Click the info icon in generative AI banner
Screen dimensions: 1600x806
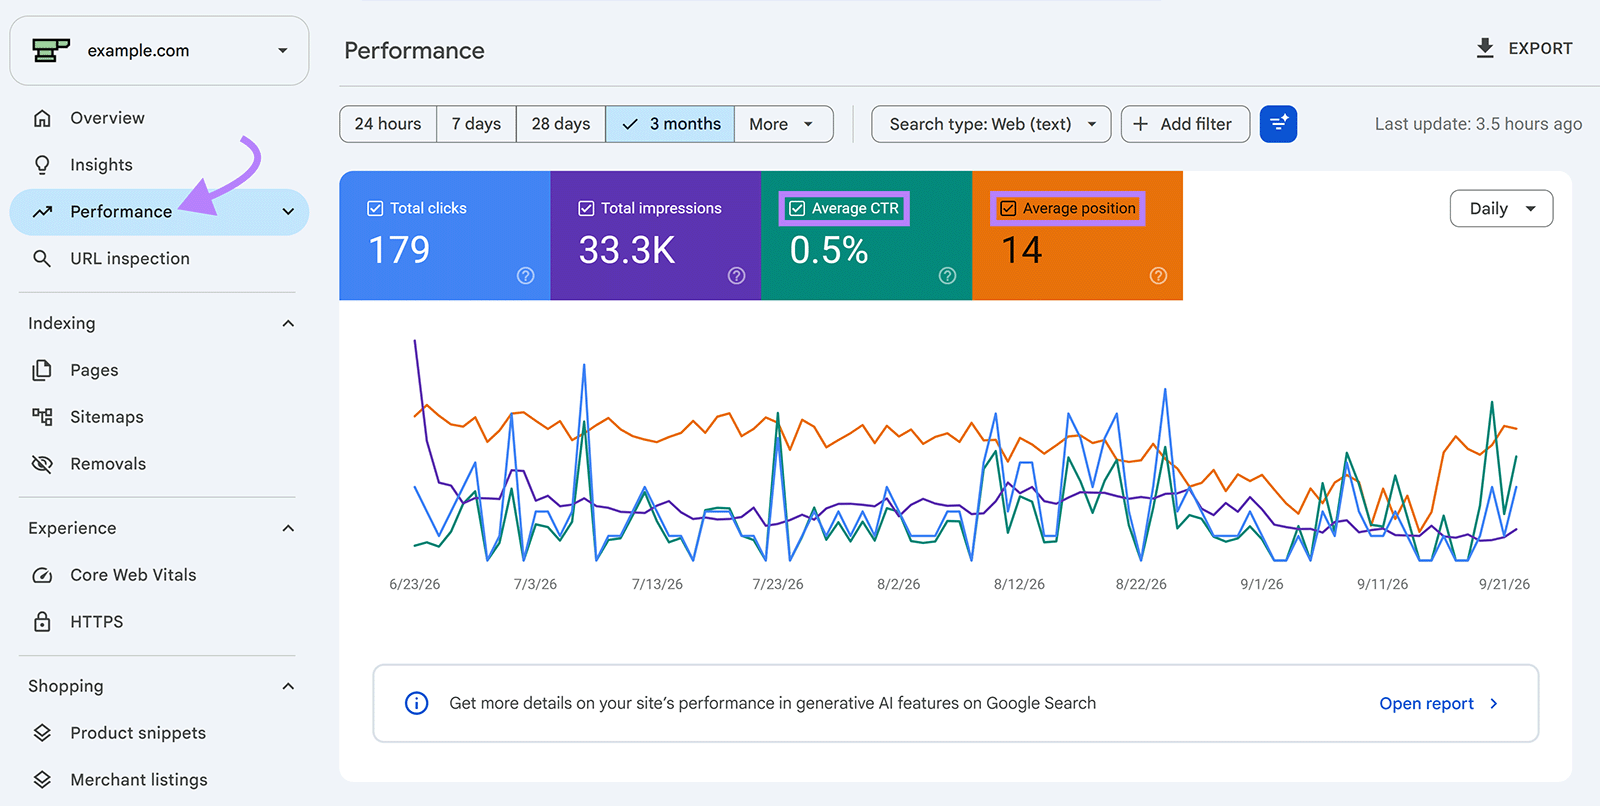pyautogui.click(x=417, y=703)
